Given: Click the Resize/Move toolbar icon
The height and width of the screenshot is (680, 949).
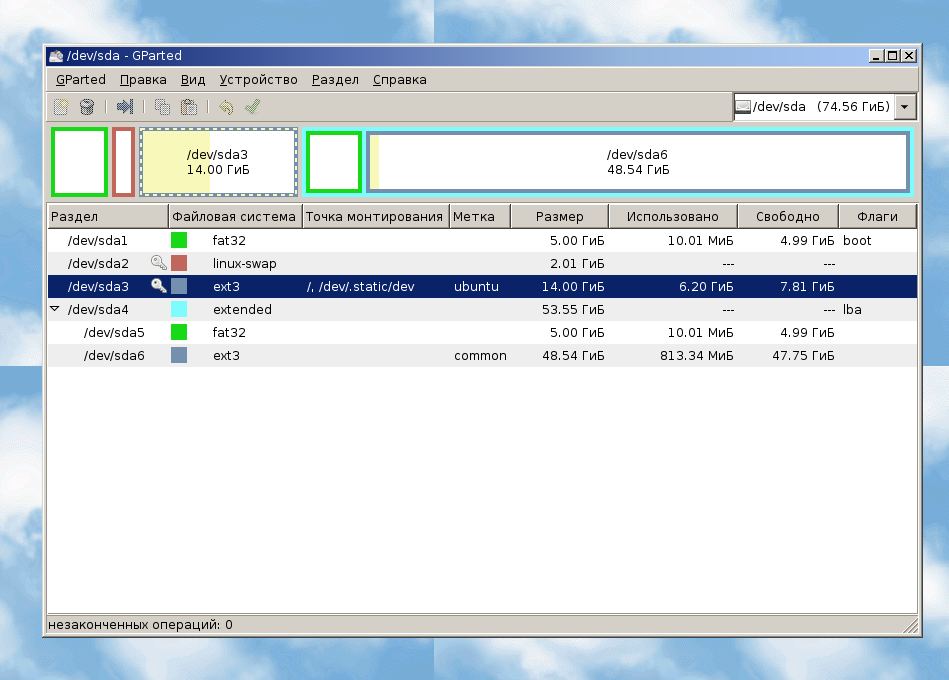Looking at the screenshot, I should point(125,107).
